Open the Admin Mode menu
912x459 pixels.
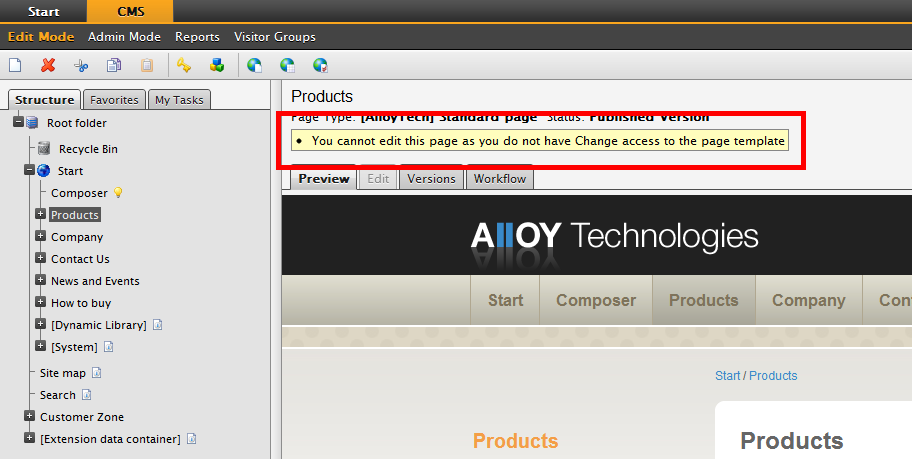pyautogui.click(x=124, y=37)
